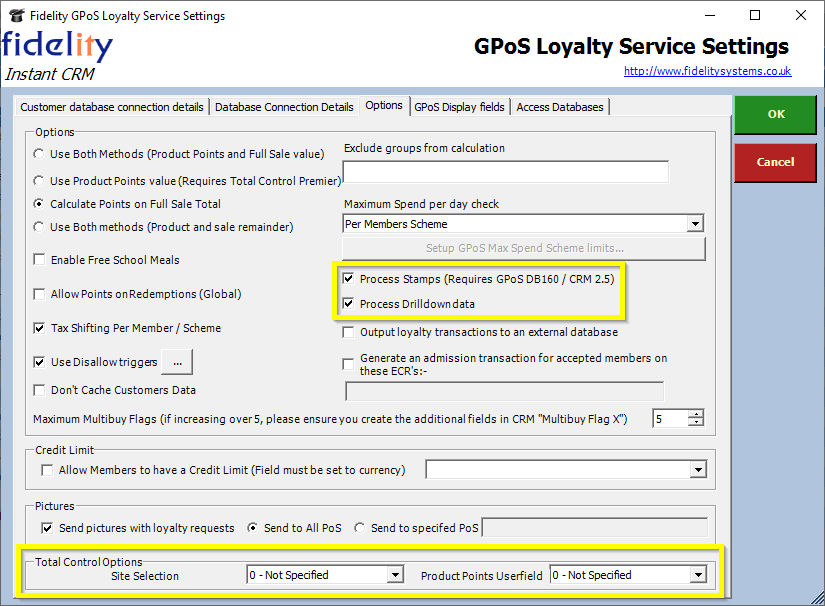Viewport: 825px width, 606px height.
Task: Open Site Selection dropdown
Action: 395,575
